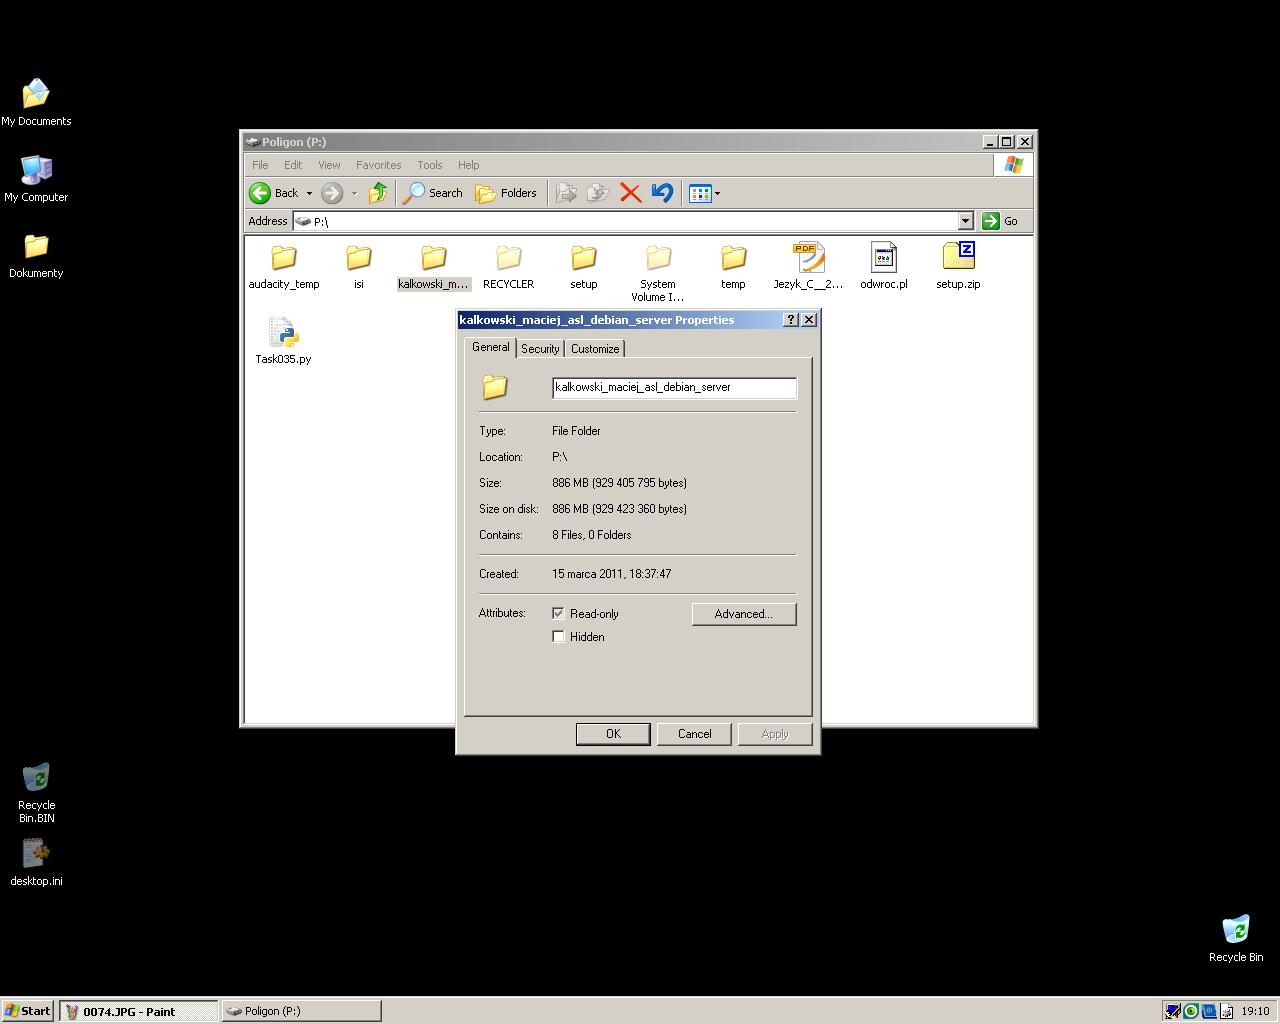1280x1024 pixels.
Task: Select the setup.zip archive
Action: point(958,266)
